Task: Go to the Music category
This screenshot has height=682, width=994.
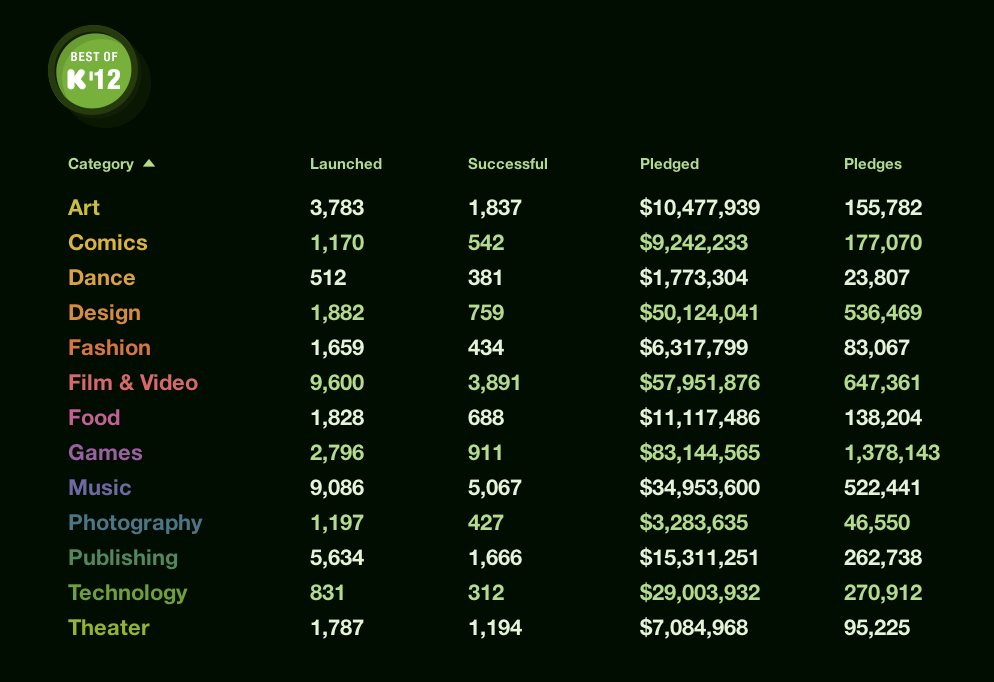Action: 99,488
